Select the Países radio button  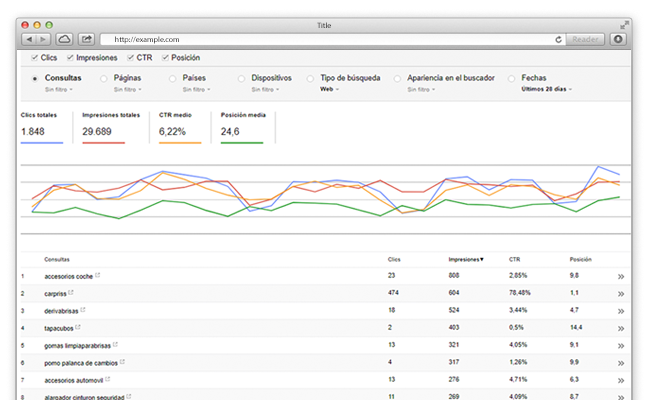172,78
